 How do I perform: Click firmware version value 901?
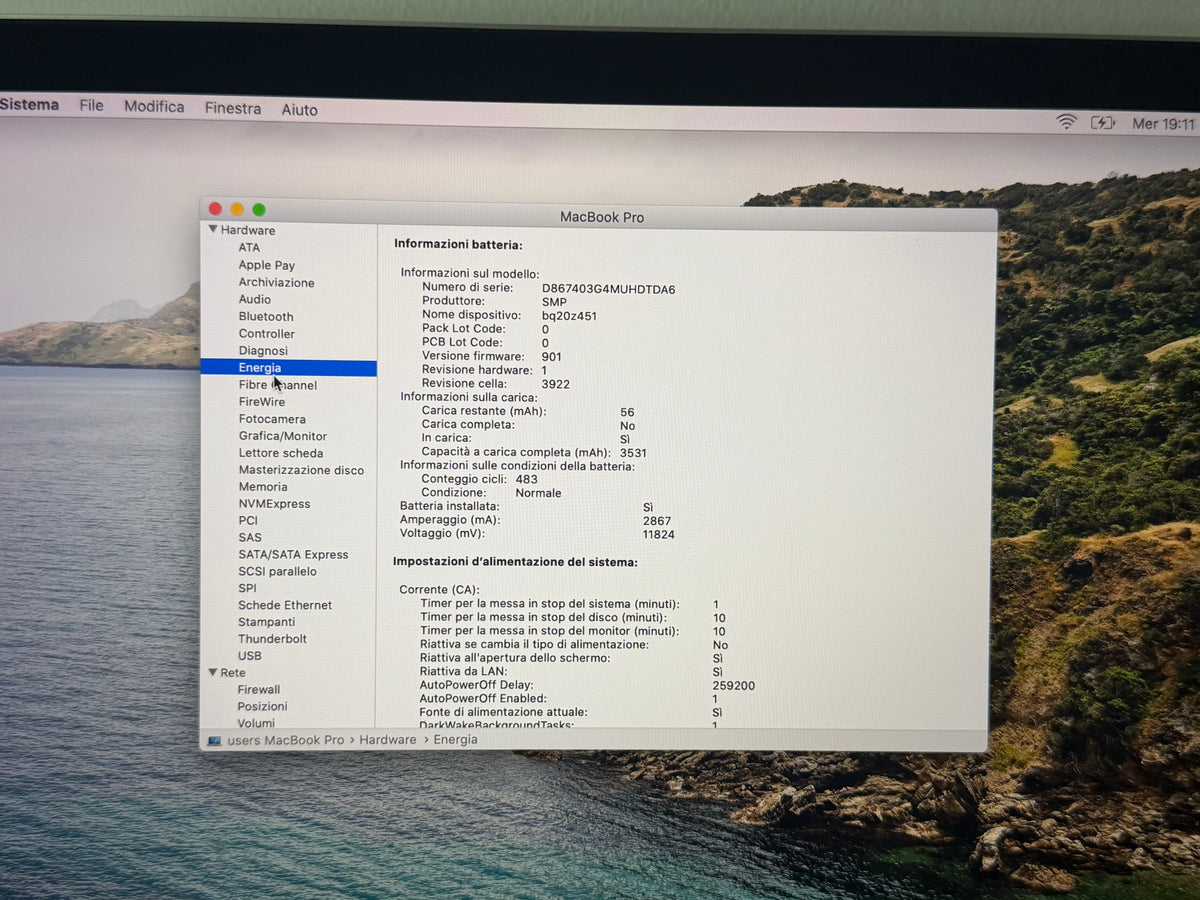tap(551, 357)
